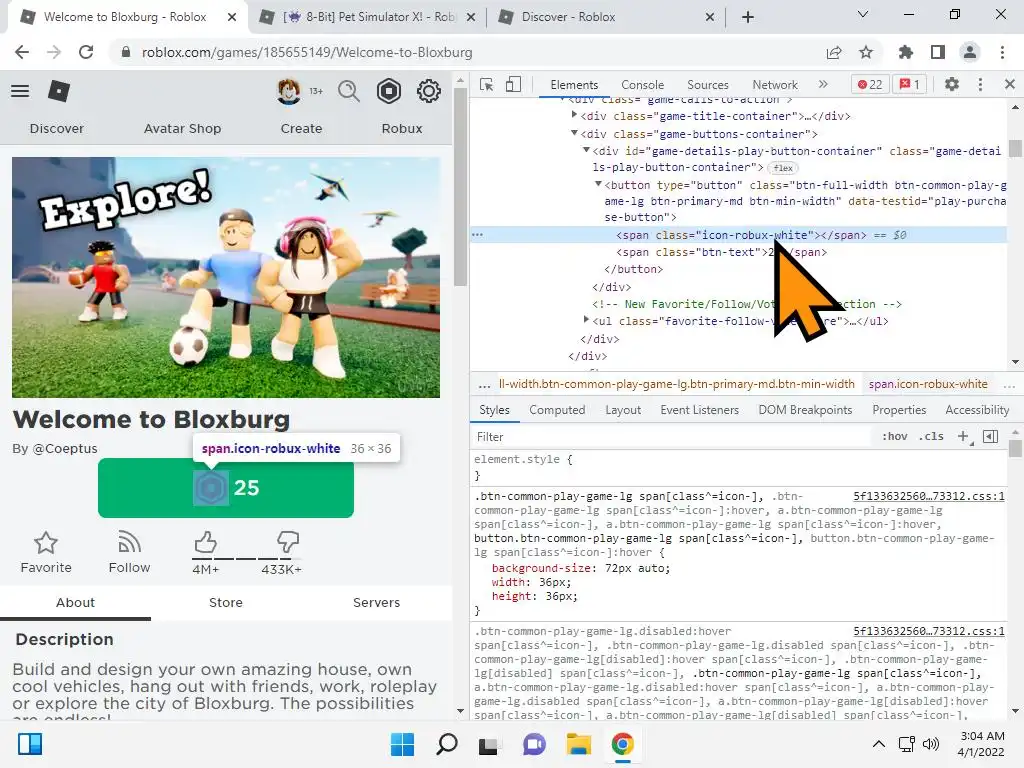Viewport: 1024px width, 768px height.
Task: Collapse game-buttons-container div node
Action: (575, 133)
